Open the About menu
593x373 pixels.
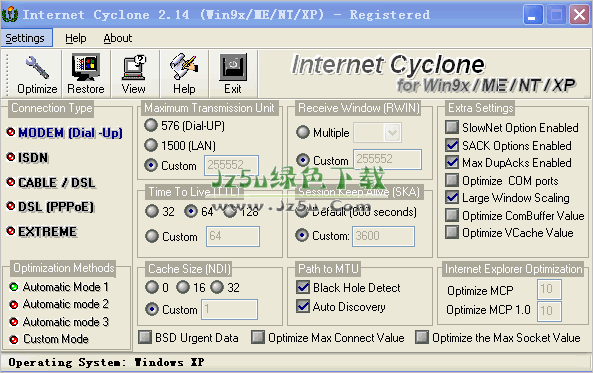(x=118, y=38)
